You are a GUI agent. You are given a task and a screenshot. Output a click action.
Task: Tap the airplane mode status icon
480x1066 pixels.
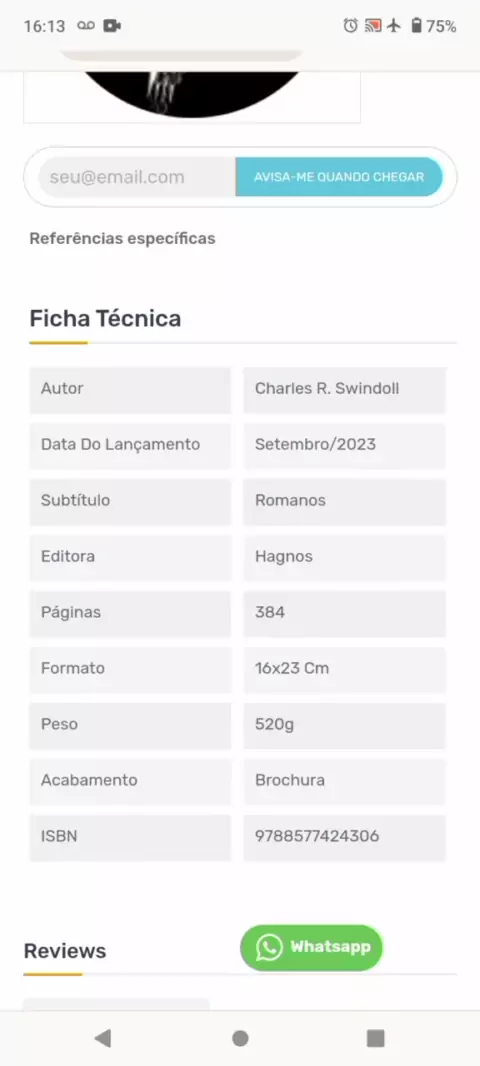[x=394, y=26]
